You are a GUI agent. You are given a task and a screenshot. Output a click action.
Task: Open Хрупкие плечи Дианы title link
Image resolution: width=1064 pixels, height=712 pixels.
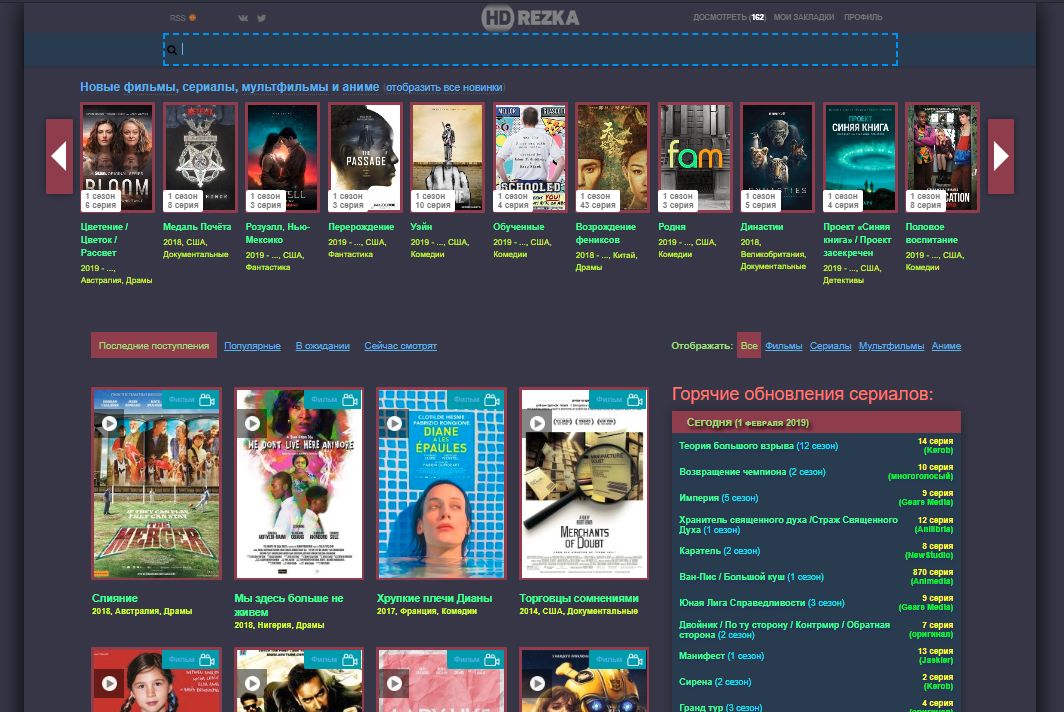coord(434,598)
